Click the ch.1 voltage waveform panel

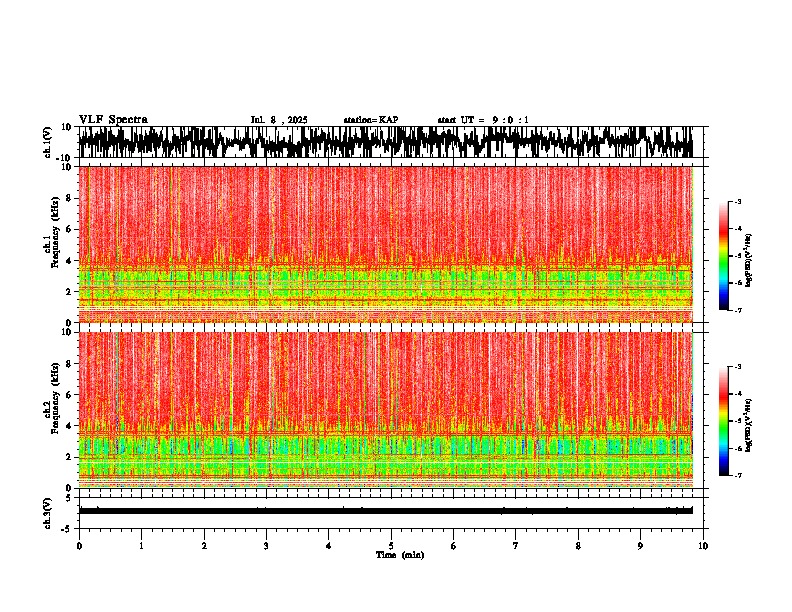(390, 142)
